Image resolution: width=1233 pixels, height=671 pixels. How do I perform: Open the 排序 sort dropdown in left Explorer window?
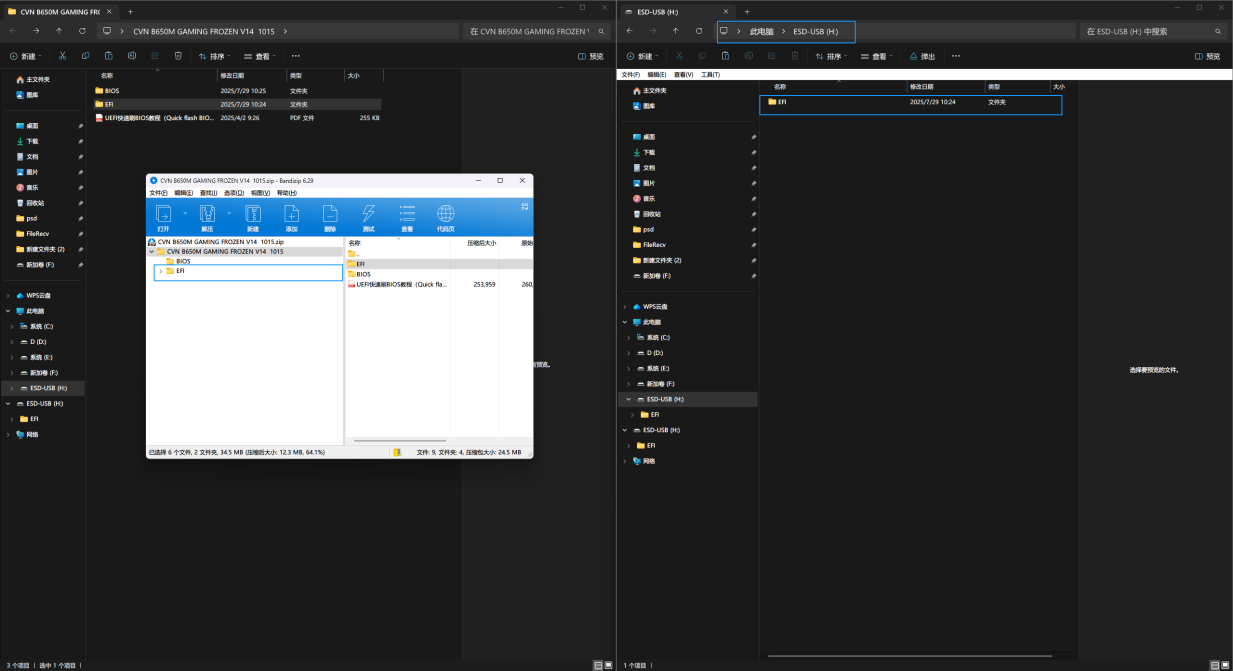(x=215, y=56)
